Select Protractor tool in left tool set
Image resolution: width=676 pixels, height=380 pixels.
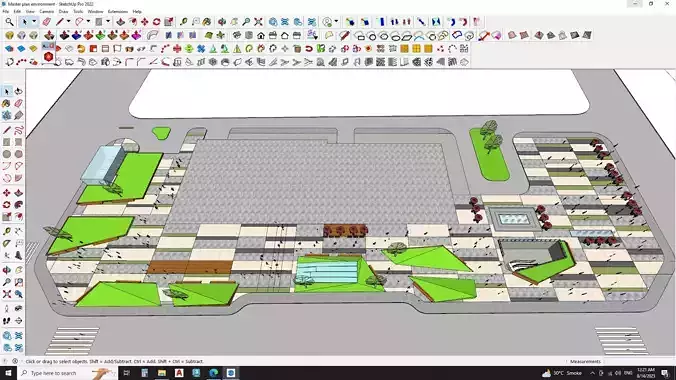click(7, 244)
